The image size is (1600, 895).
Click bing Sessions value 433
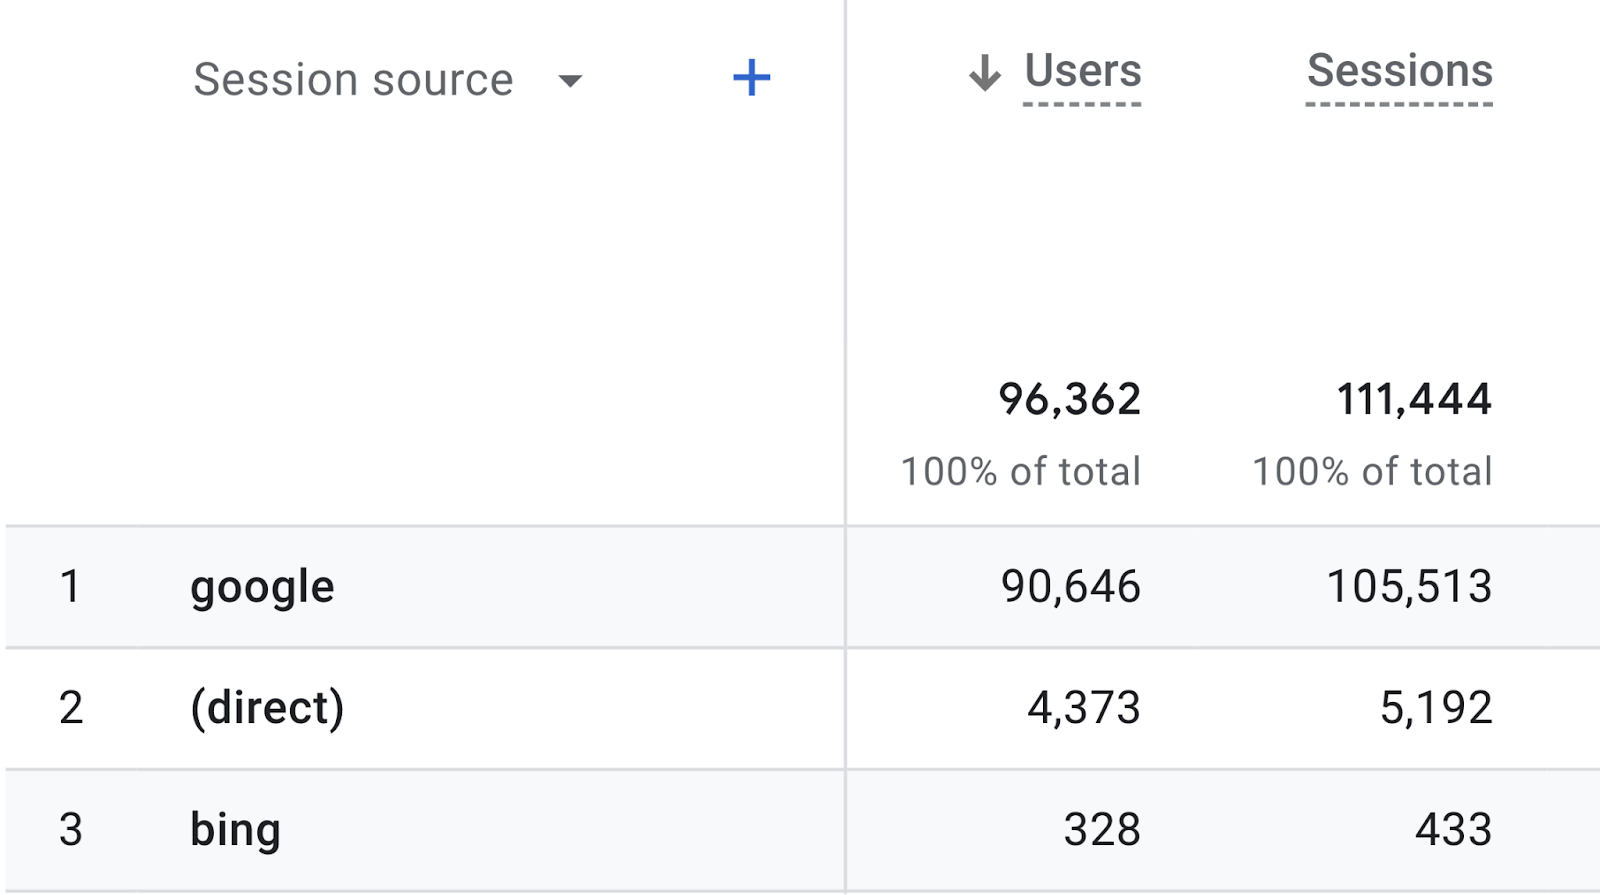1453,830
